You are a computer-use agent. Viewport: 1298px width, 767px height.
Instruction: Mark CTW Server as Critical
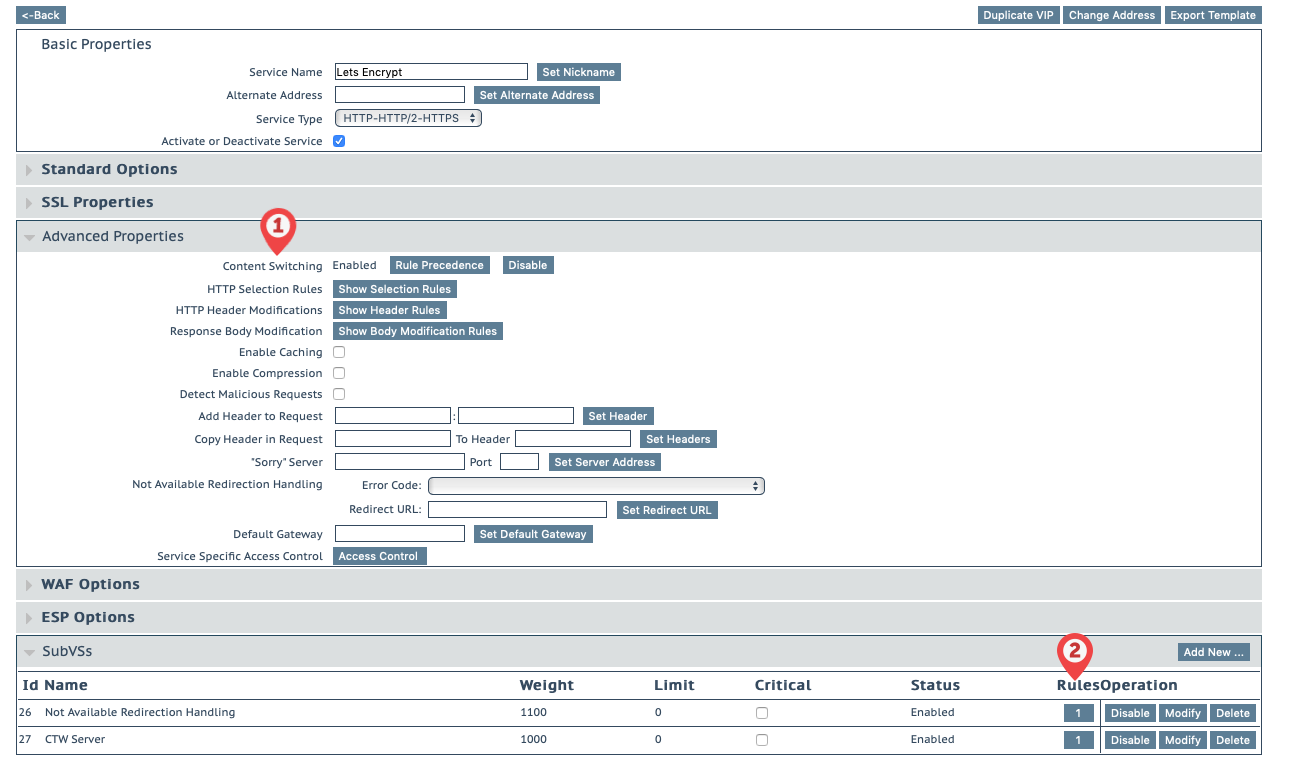[x=762, y=740]
